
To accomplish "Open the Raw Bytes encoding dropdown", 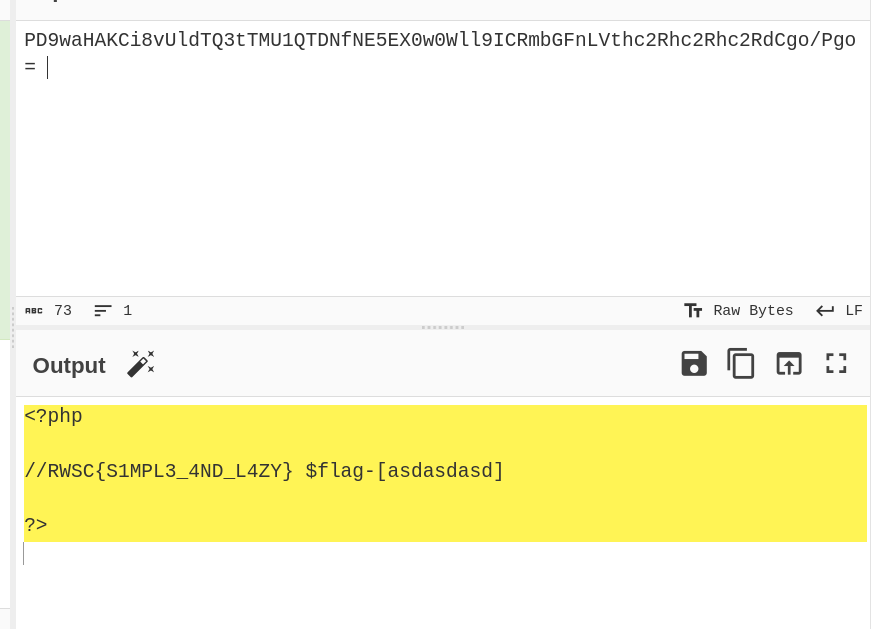I will click(x=753, y=311).
